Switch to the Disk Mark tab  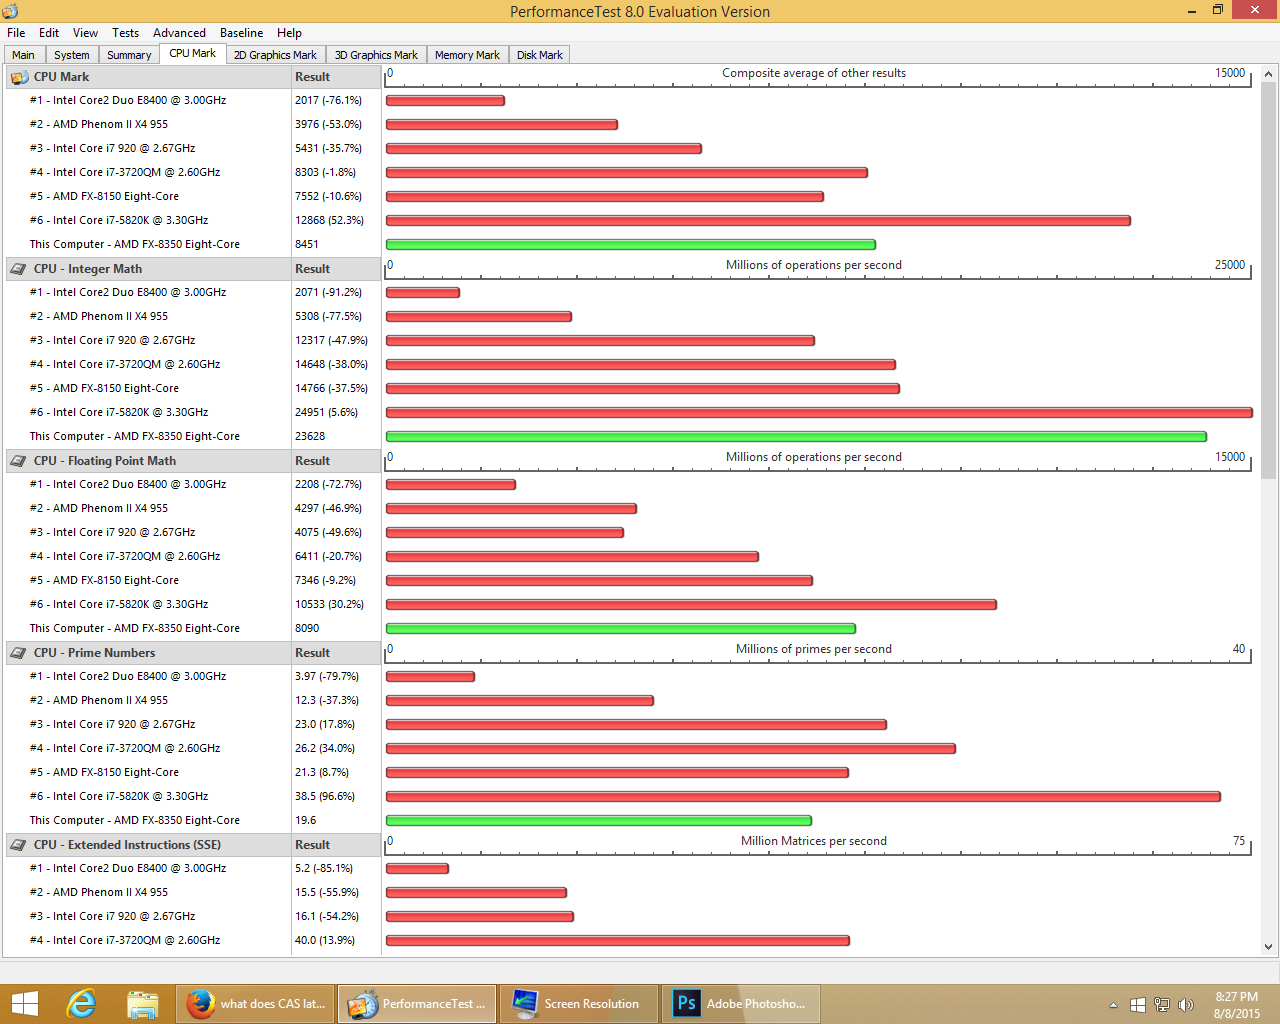539,55
